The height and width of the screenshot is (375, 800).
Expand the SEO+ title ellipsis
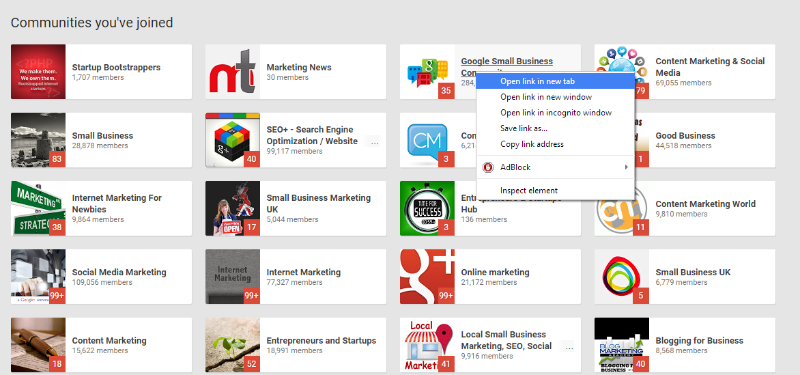(x=374, y=142)
